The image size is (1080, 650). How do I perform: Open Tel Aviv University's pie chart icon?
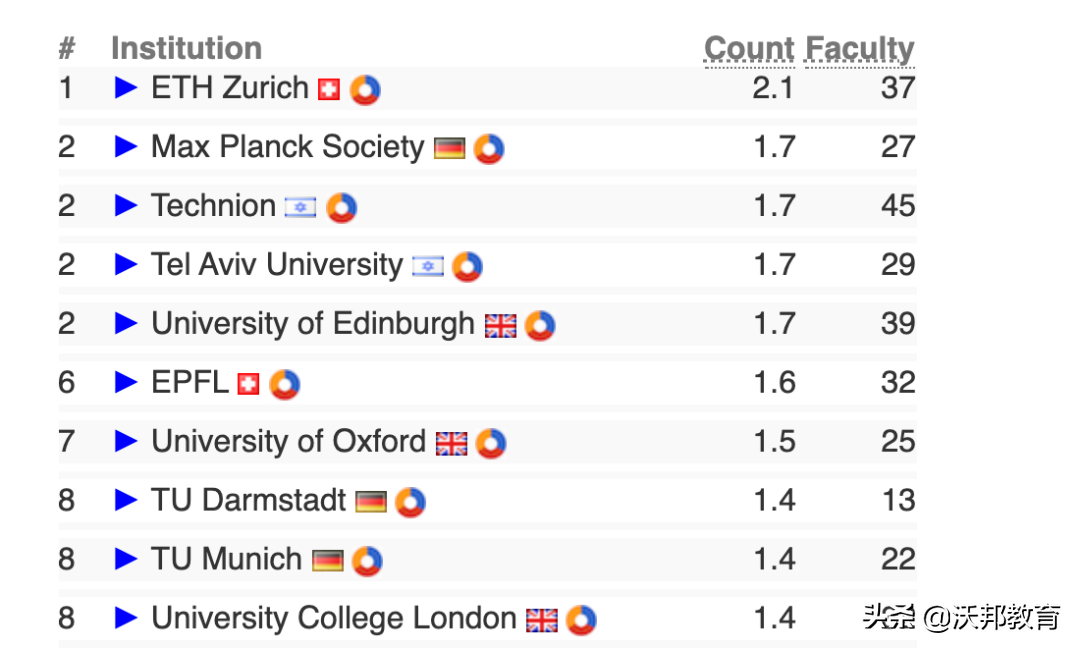(467, 267)
